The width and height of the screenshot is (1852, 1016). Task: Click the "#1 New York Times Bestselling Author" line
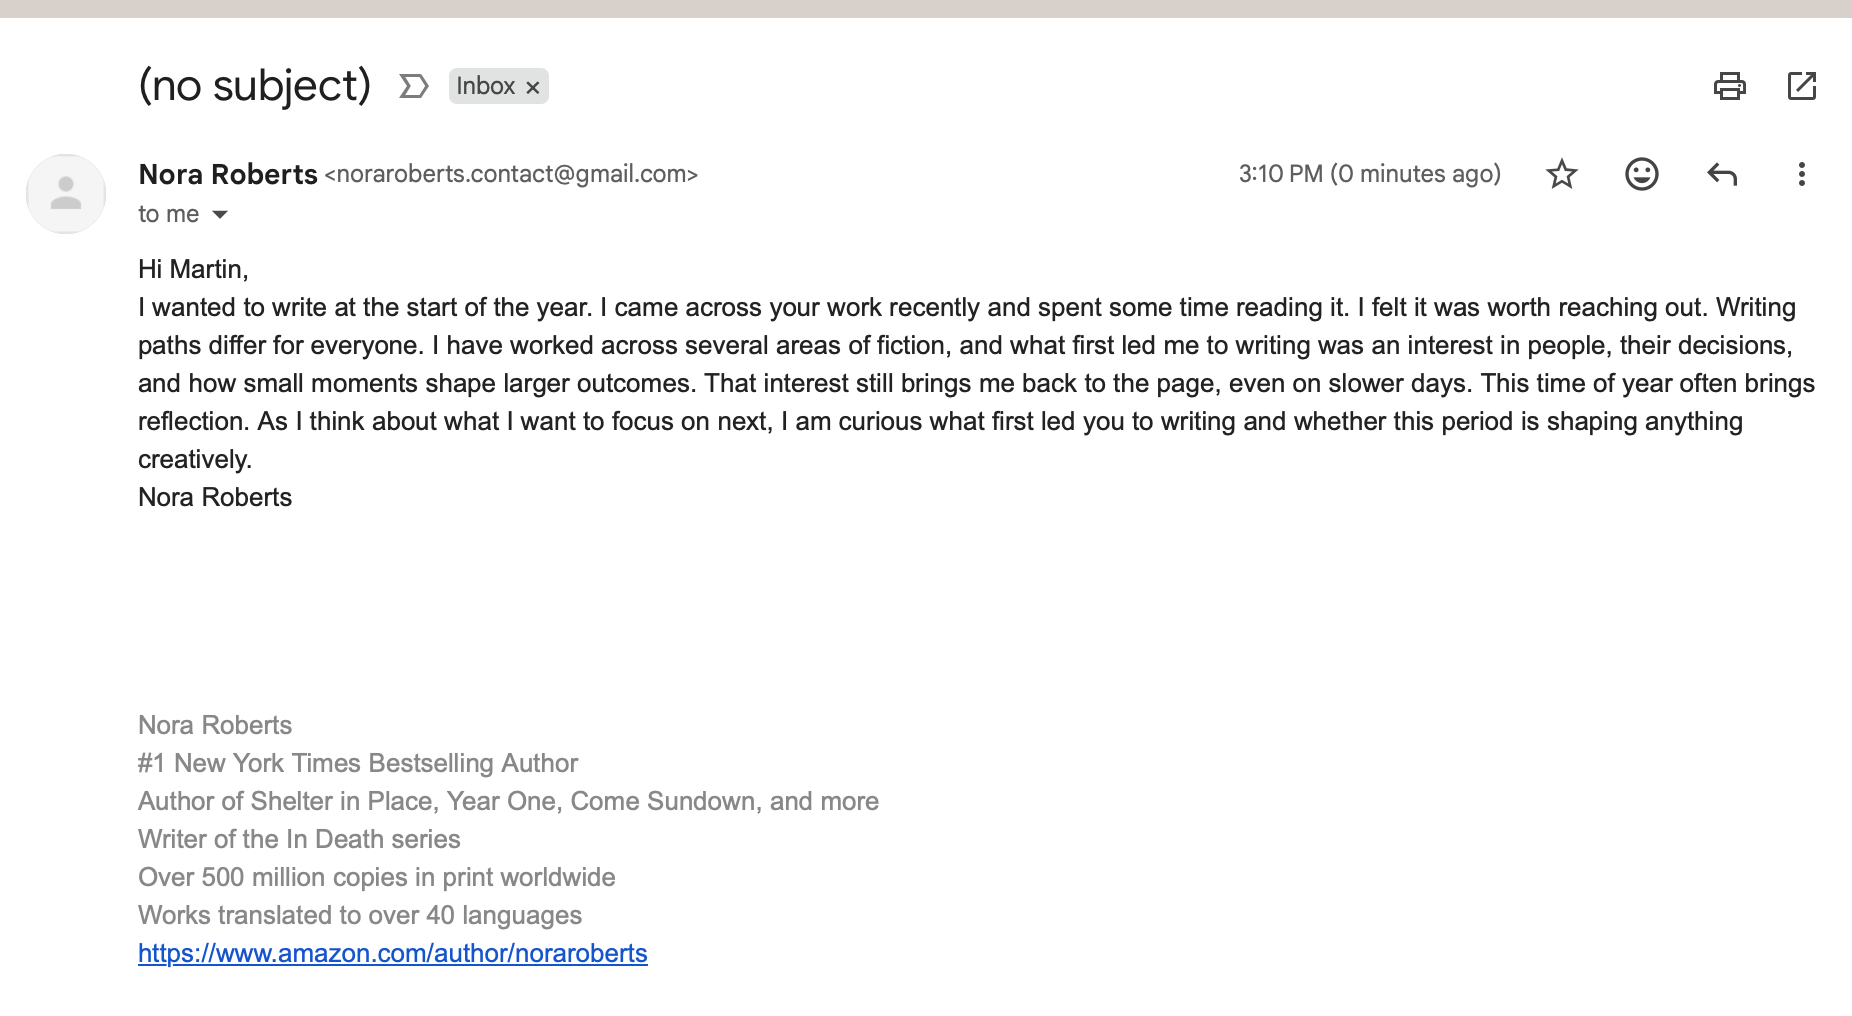[x=358, y=763]
